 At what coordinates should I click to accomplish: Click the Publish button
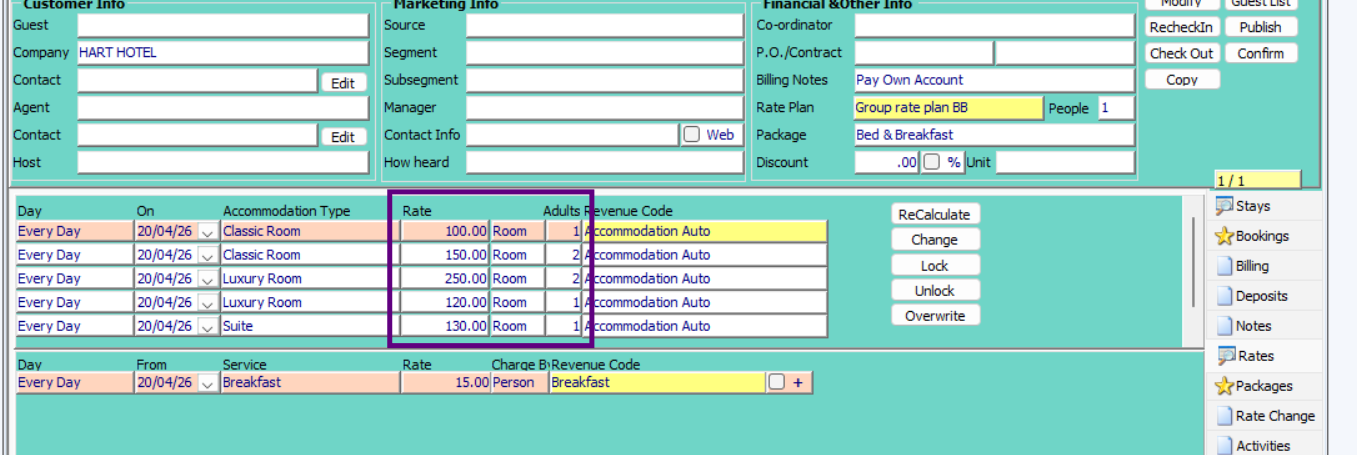click(x=1261, y=27)
